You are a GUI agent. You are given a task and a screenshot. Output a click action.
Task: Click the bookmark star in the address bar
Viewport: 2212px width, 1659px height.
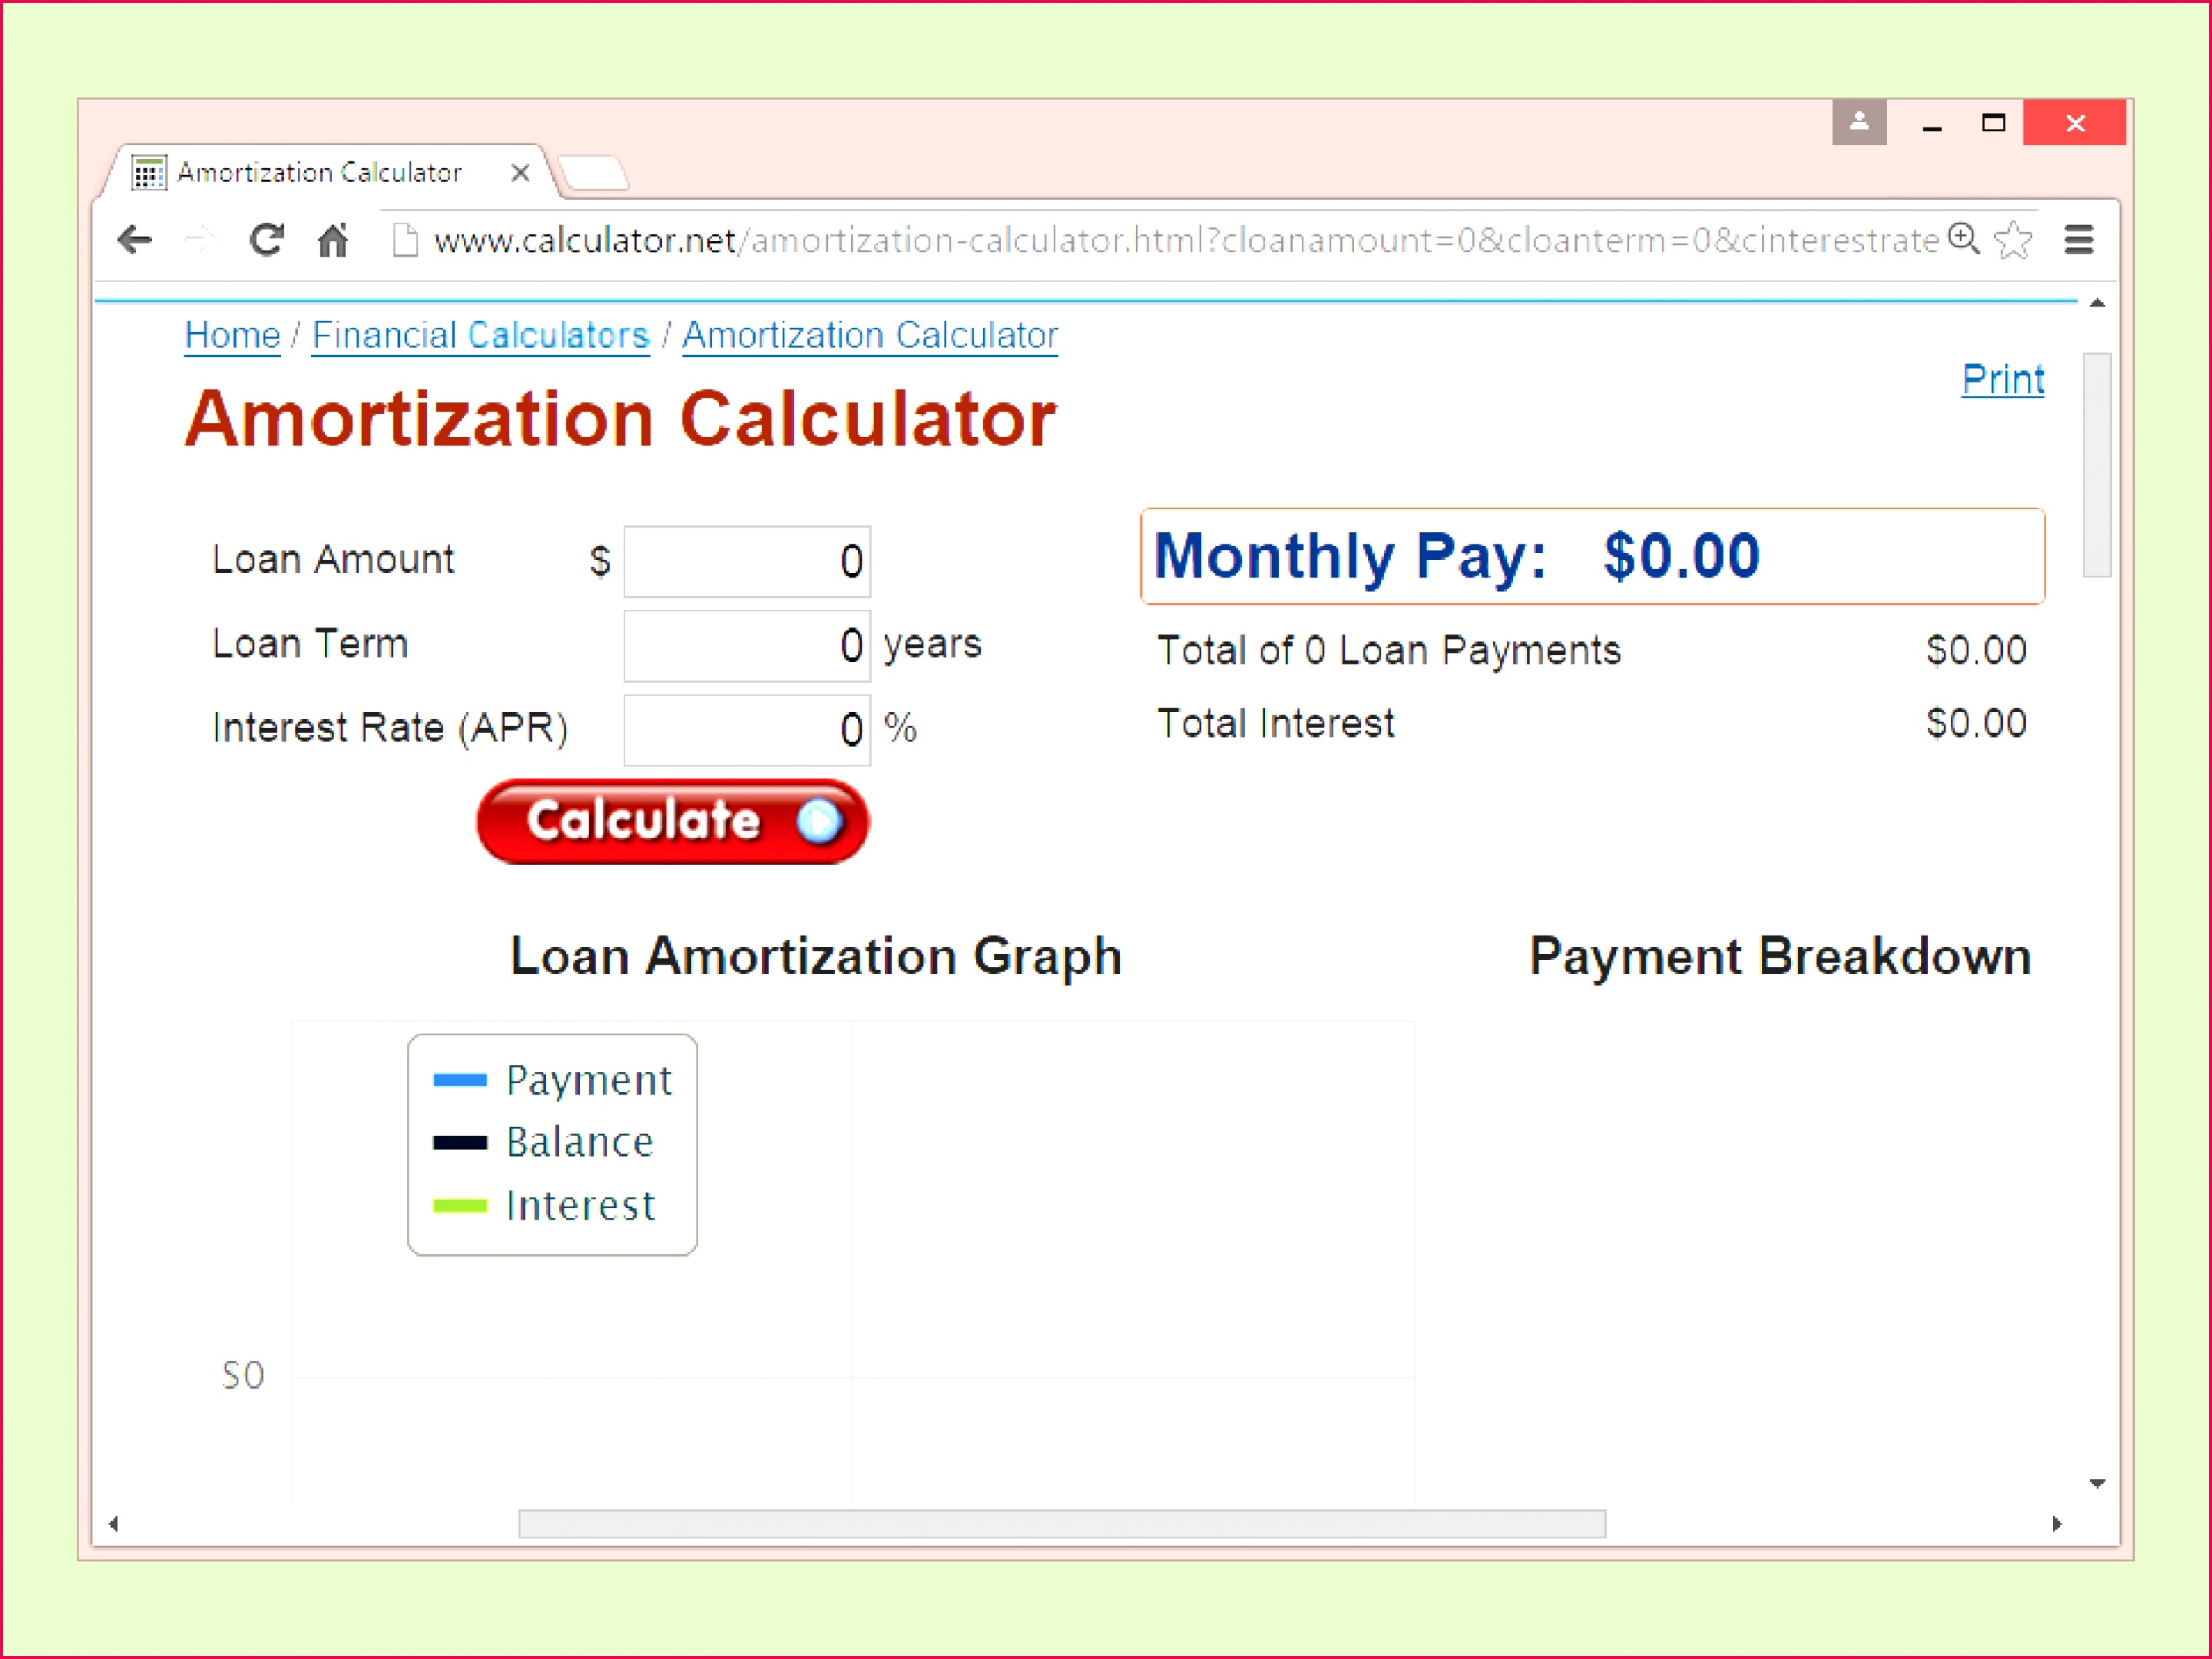point(2013,240)
